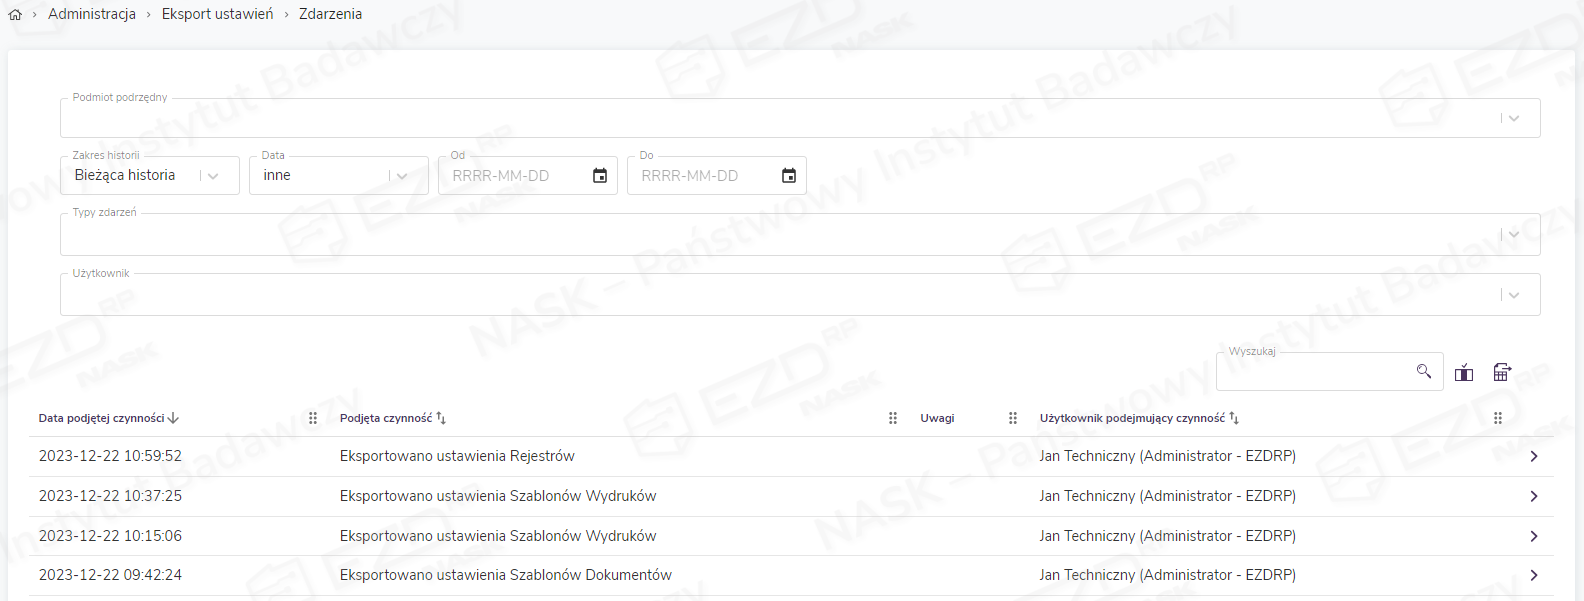Click the home icon in breadcrumb
The width and height of the screenshot is (1584, 601).
pos(15,15)
